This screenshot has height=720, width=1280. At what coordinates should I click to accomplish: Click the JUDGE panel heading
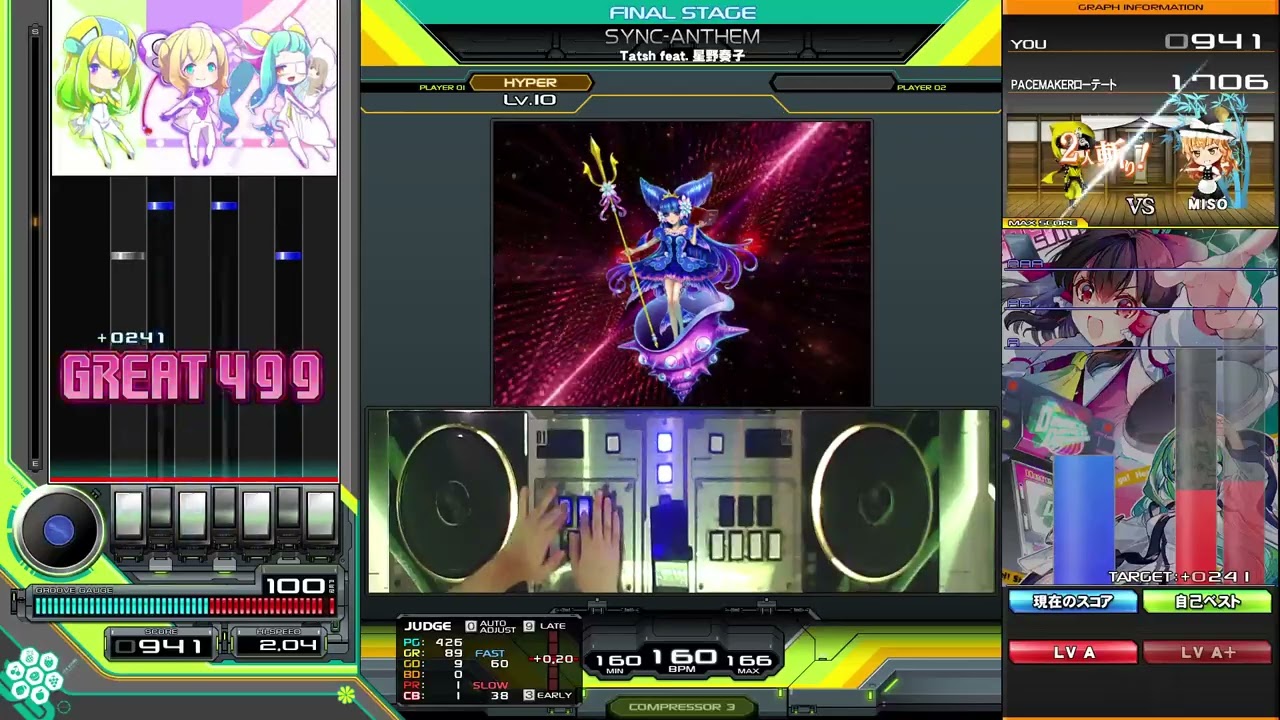[427, 626]
